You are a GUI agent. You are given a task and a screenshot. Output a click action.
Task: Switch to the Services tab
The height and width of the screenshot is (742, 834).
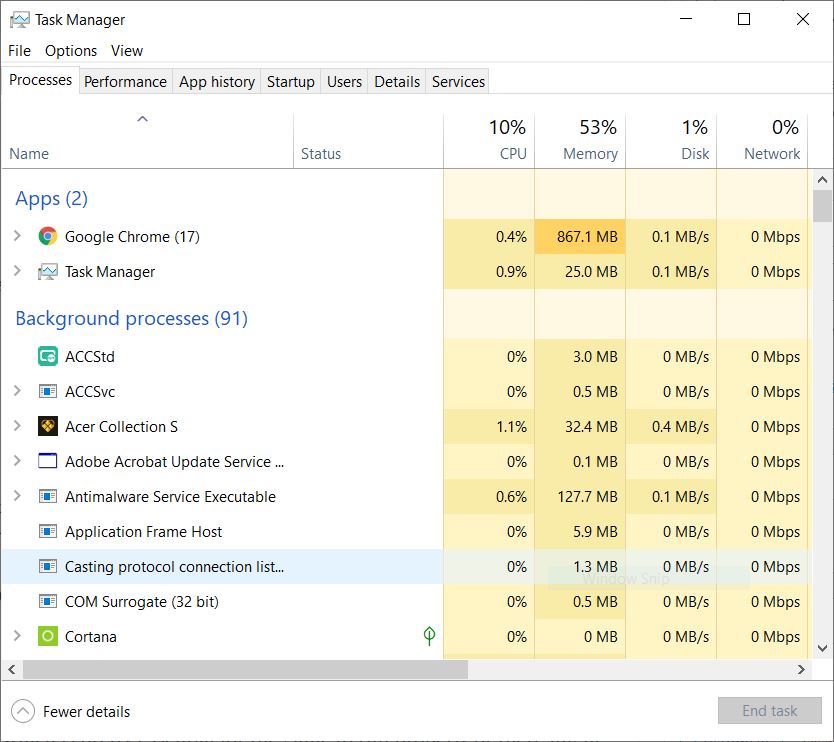458,81
